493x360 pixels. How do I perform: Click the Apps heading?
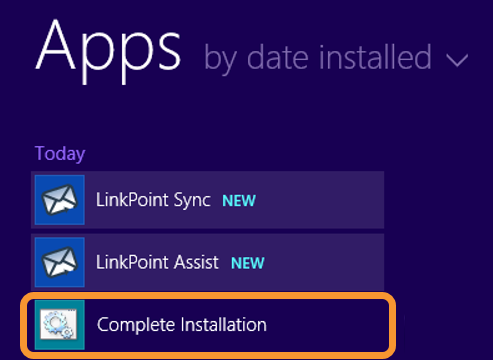(108, 50)
